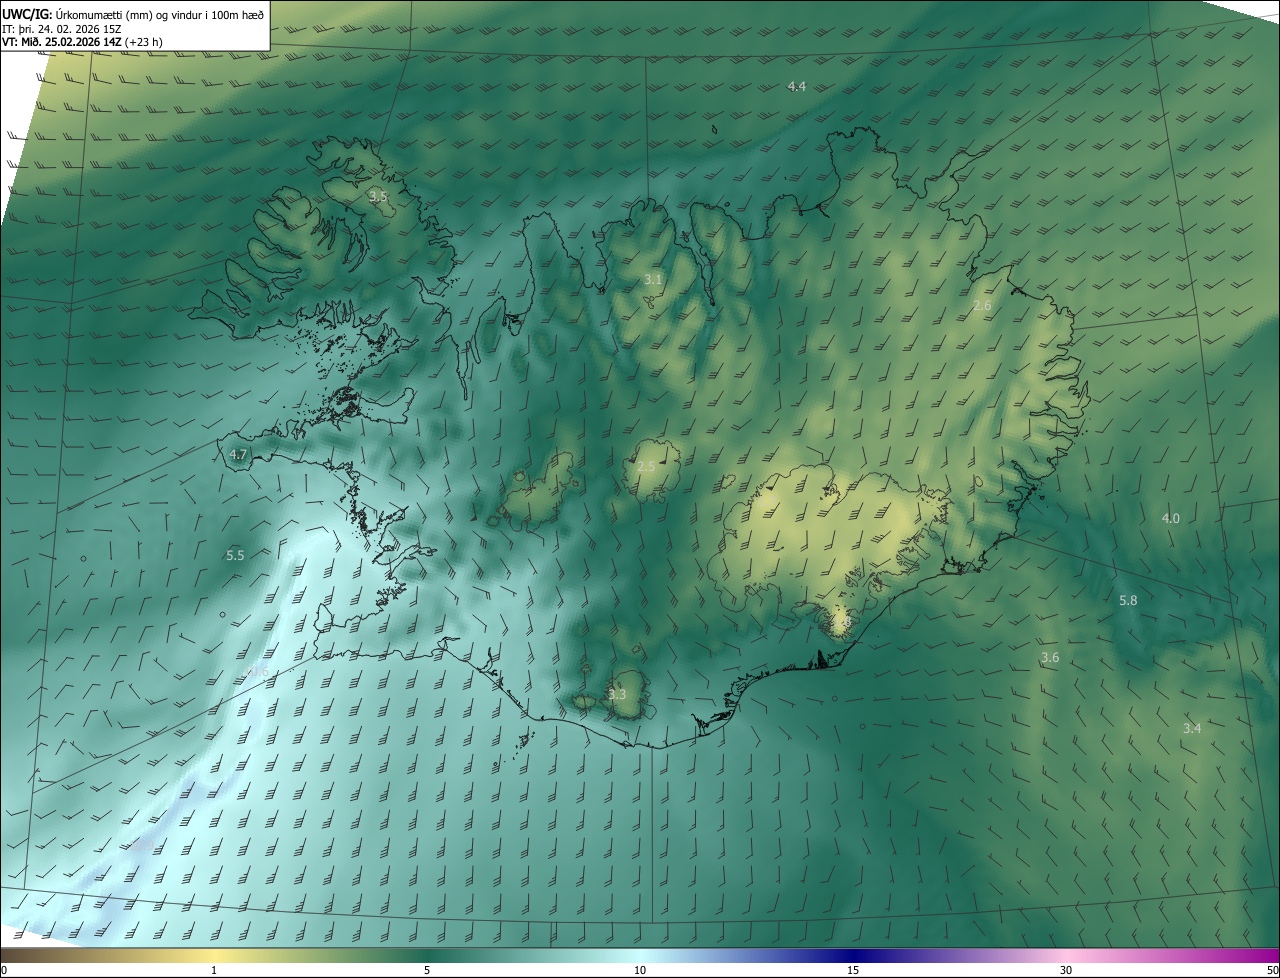1280x978 pixels.
Task: Click the 10 tick on the color scale
Action: coord(640,970)
